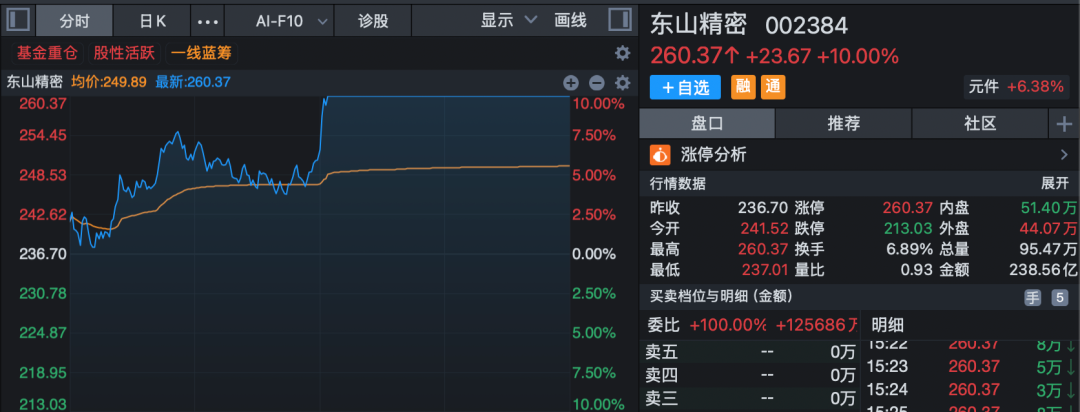Open the more chart periods ellipsis
Viewport: 1080px width, 412px height.
(x=207, y=21)
